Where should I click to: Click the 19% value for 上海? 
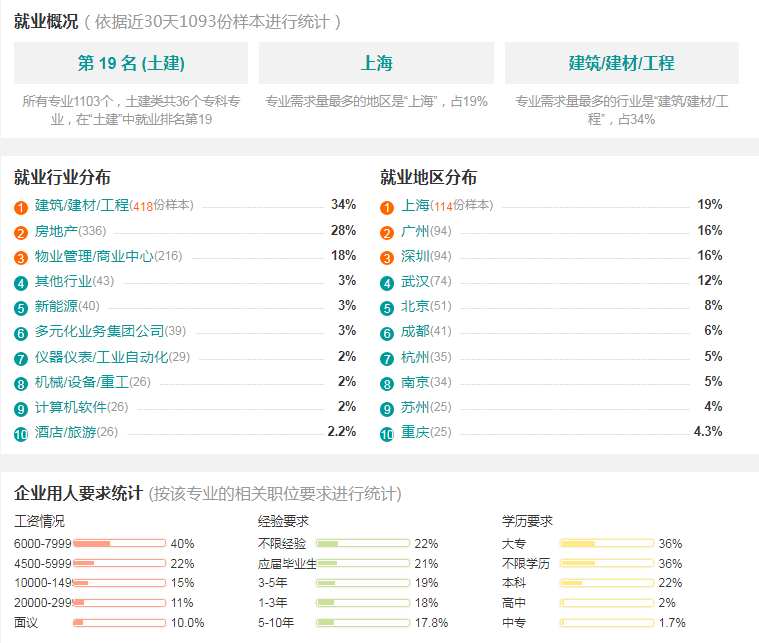pyautogui.click(x=710, y=204)
